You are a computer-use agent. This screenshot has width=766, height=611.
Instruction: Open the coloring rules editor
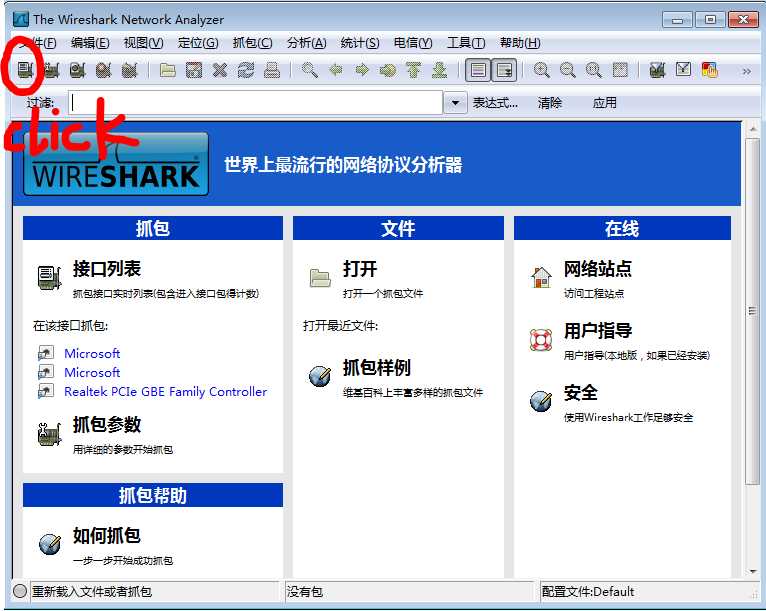pyautogui.click(x=709, y=70)
